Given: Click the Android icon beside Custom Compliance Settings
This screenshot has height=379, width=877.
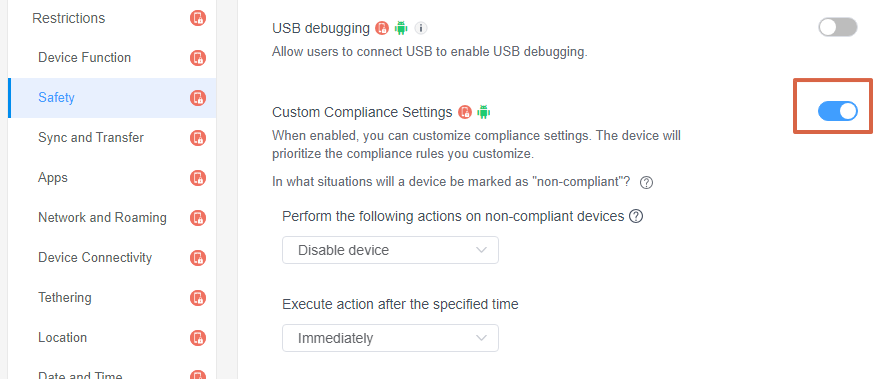Looking at the screenshot, I should pos(484,112).
